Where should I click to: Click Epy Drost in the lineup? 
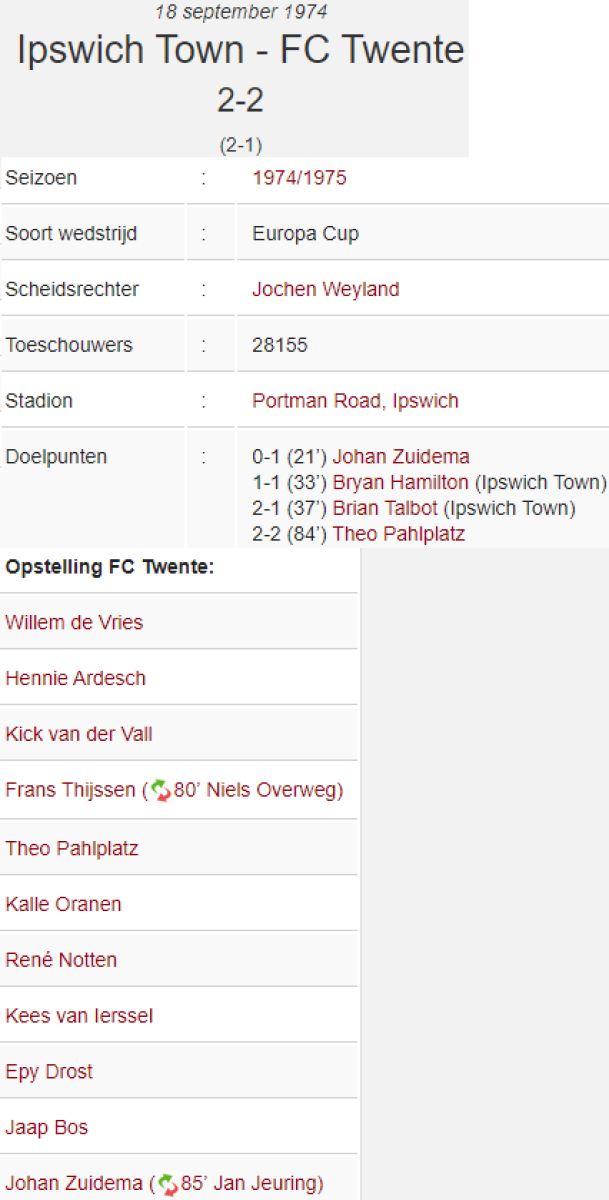click(x=49, y=1072)
